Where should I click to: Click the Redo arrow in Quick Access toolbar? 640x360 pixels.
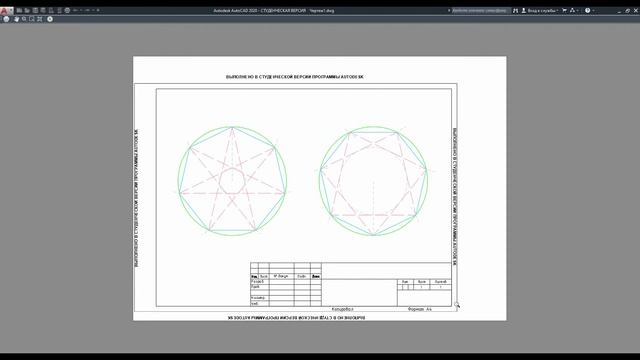[87, 10]
